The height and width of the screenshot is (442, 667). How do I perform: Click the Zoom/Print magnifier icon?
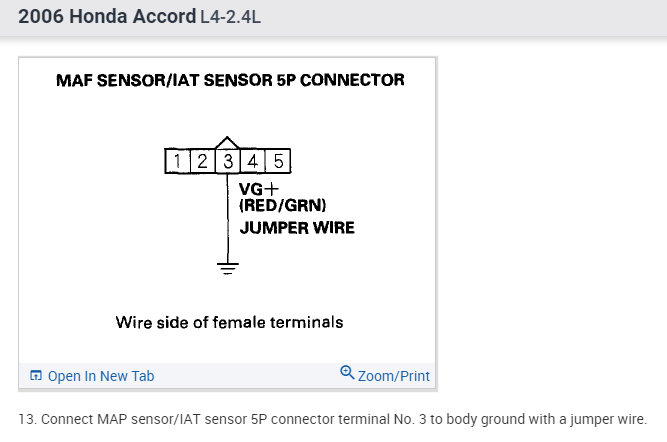[347, 372]
